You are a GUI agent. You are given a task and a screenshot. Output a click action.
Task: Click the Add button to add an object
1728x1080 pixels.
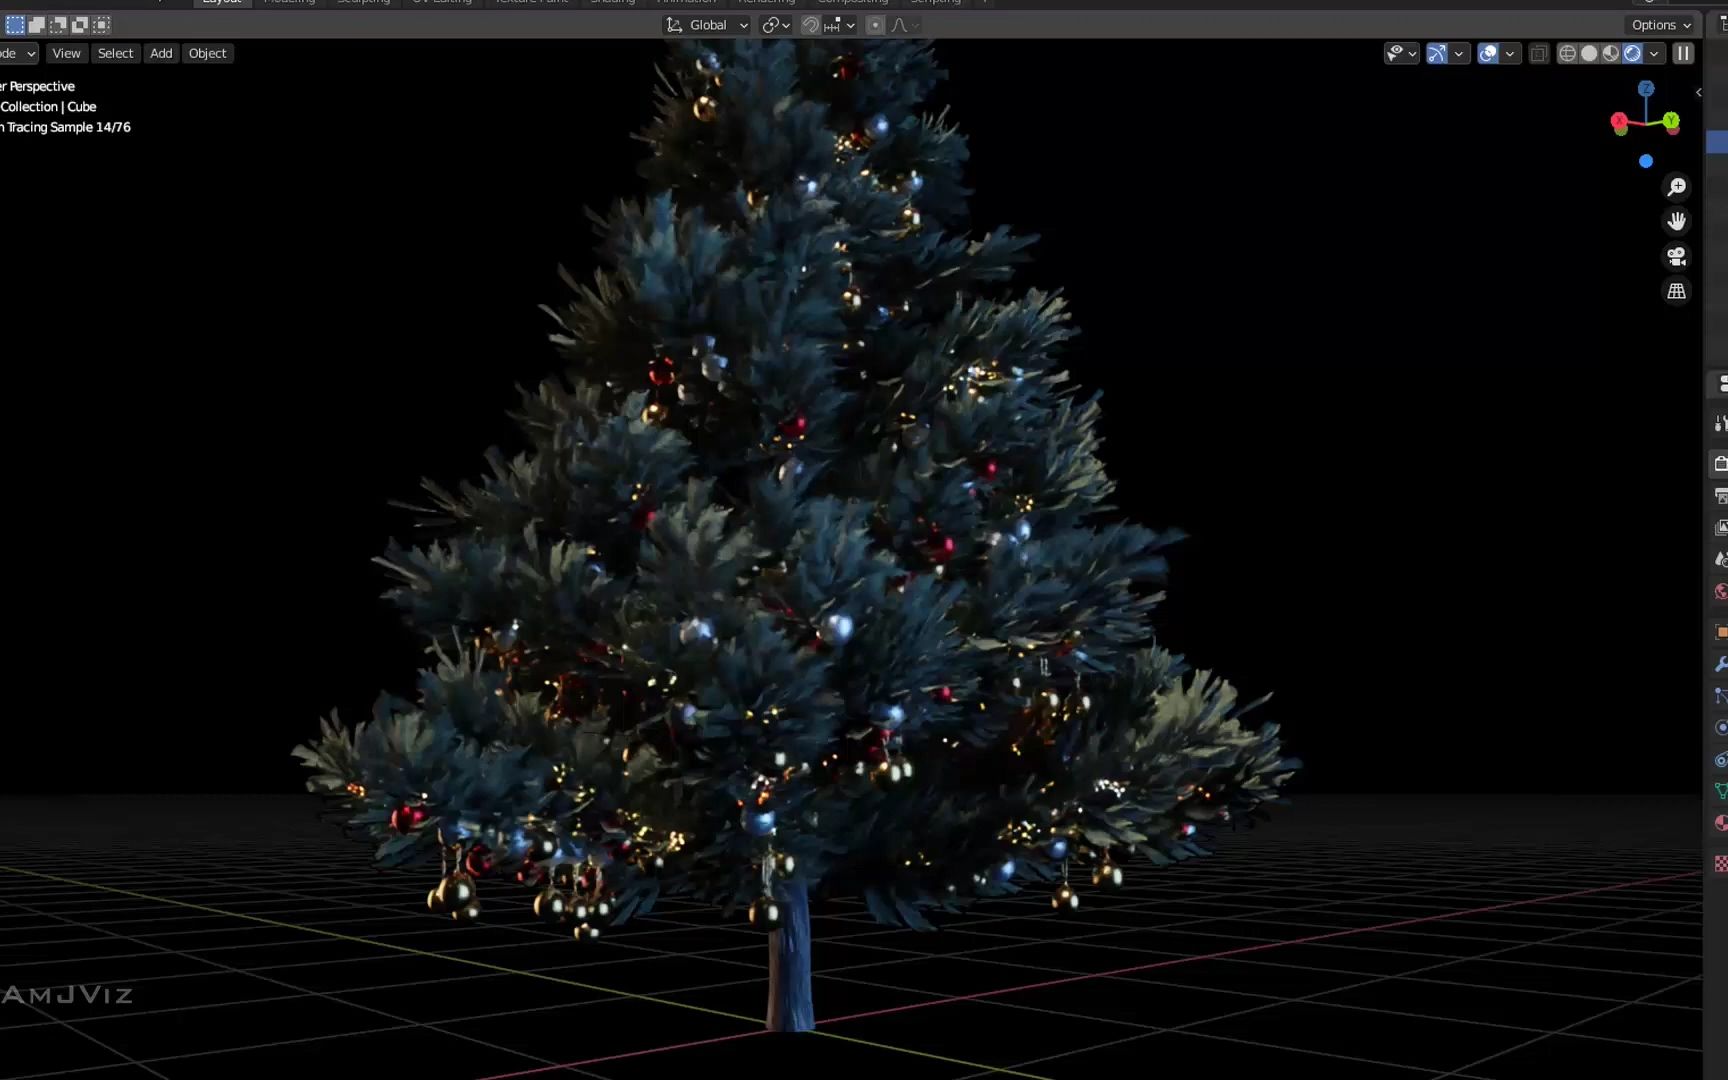coord(161,53)
